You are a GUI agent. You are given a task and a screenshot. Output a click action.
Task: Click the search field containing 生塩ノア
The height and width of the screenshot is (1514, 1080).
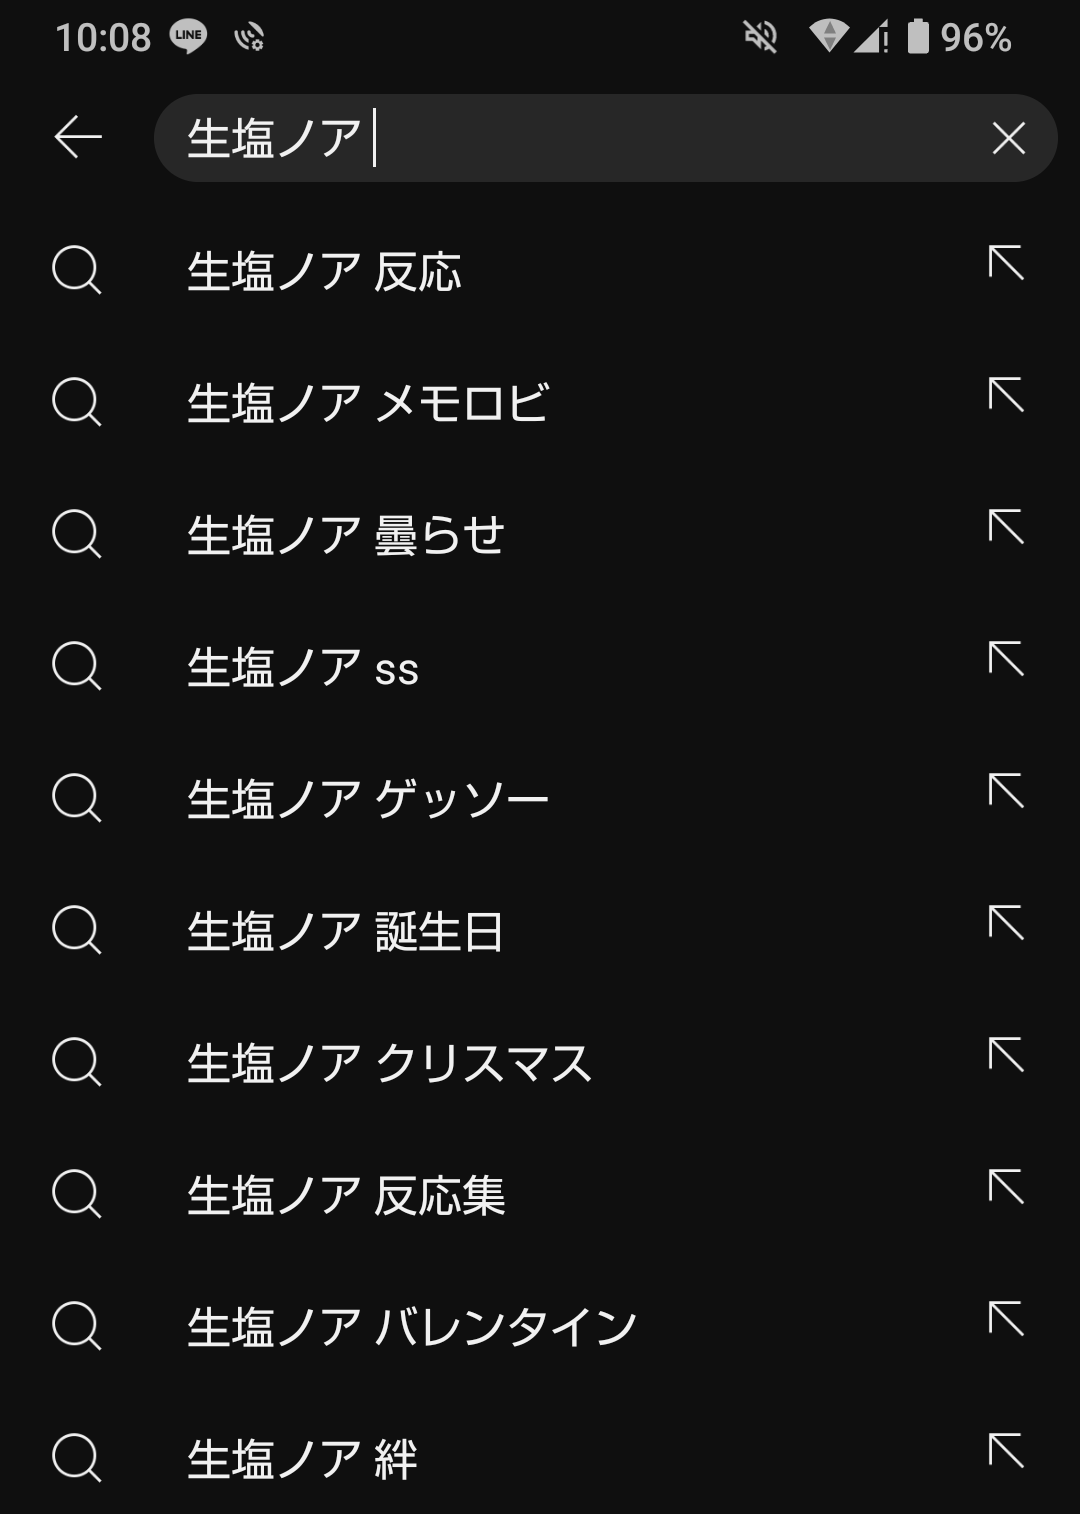[x=580, y=138]
